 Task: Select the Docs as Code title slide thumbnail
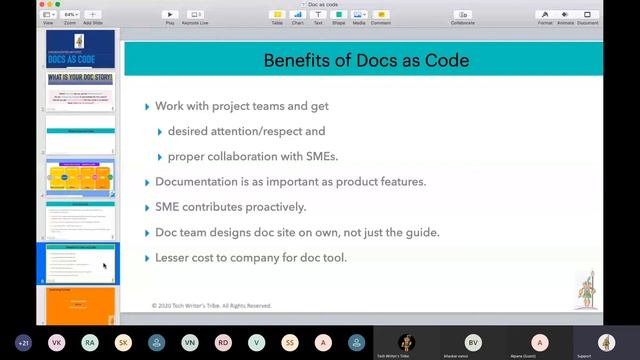pos(80,49)
